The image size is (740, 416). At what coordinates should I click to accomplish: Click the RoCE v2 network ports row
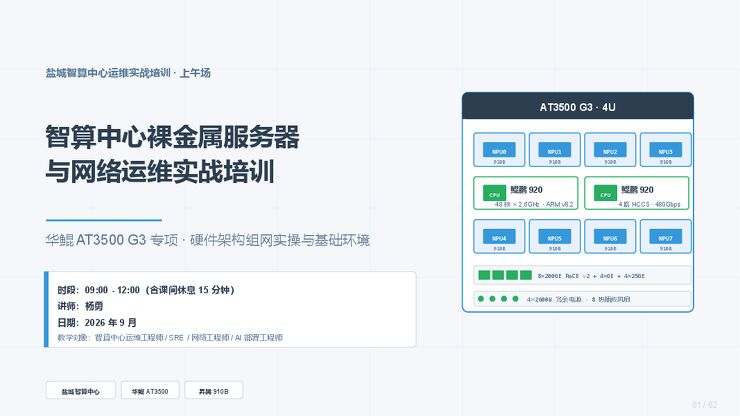[582, 275]
